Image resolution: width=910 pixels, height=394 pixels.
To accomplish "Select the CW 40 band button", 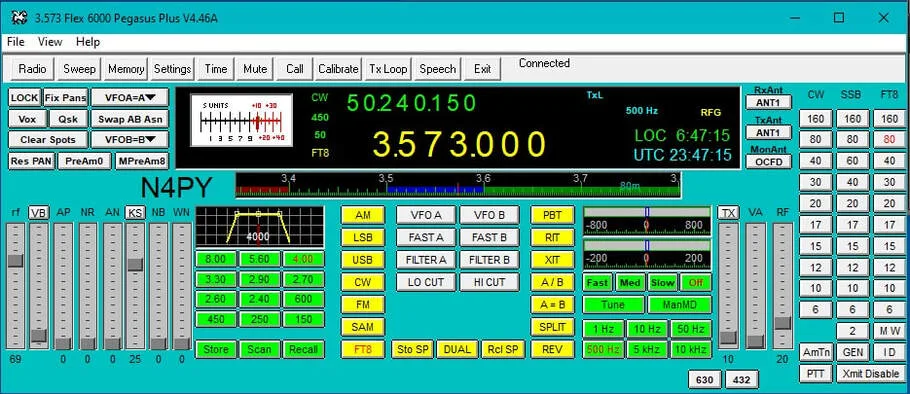I will (815, 161).
